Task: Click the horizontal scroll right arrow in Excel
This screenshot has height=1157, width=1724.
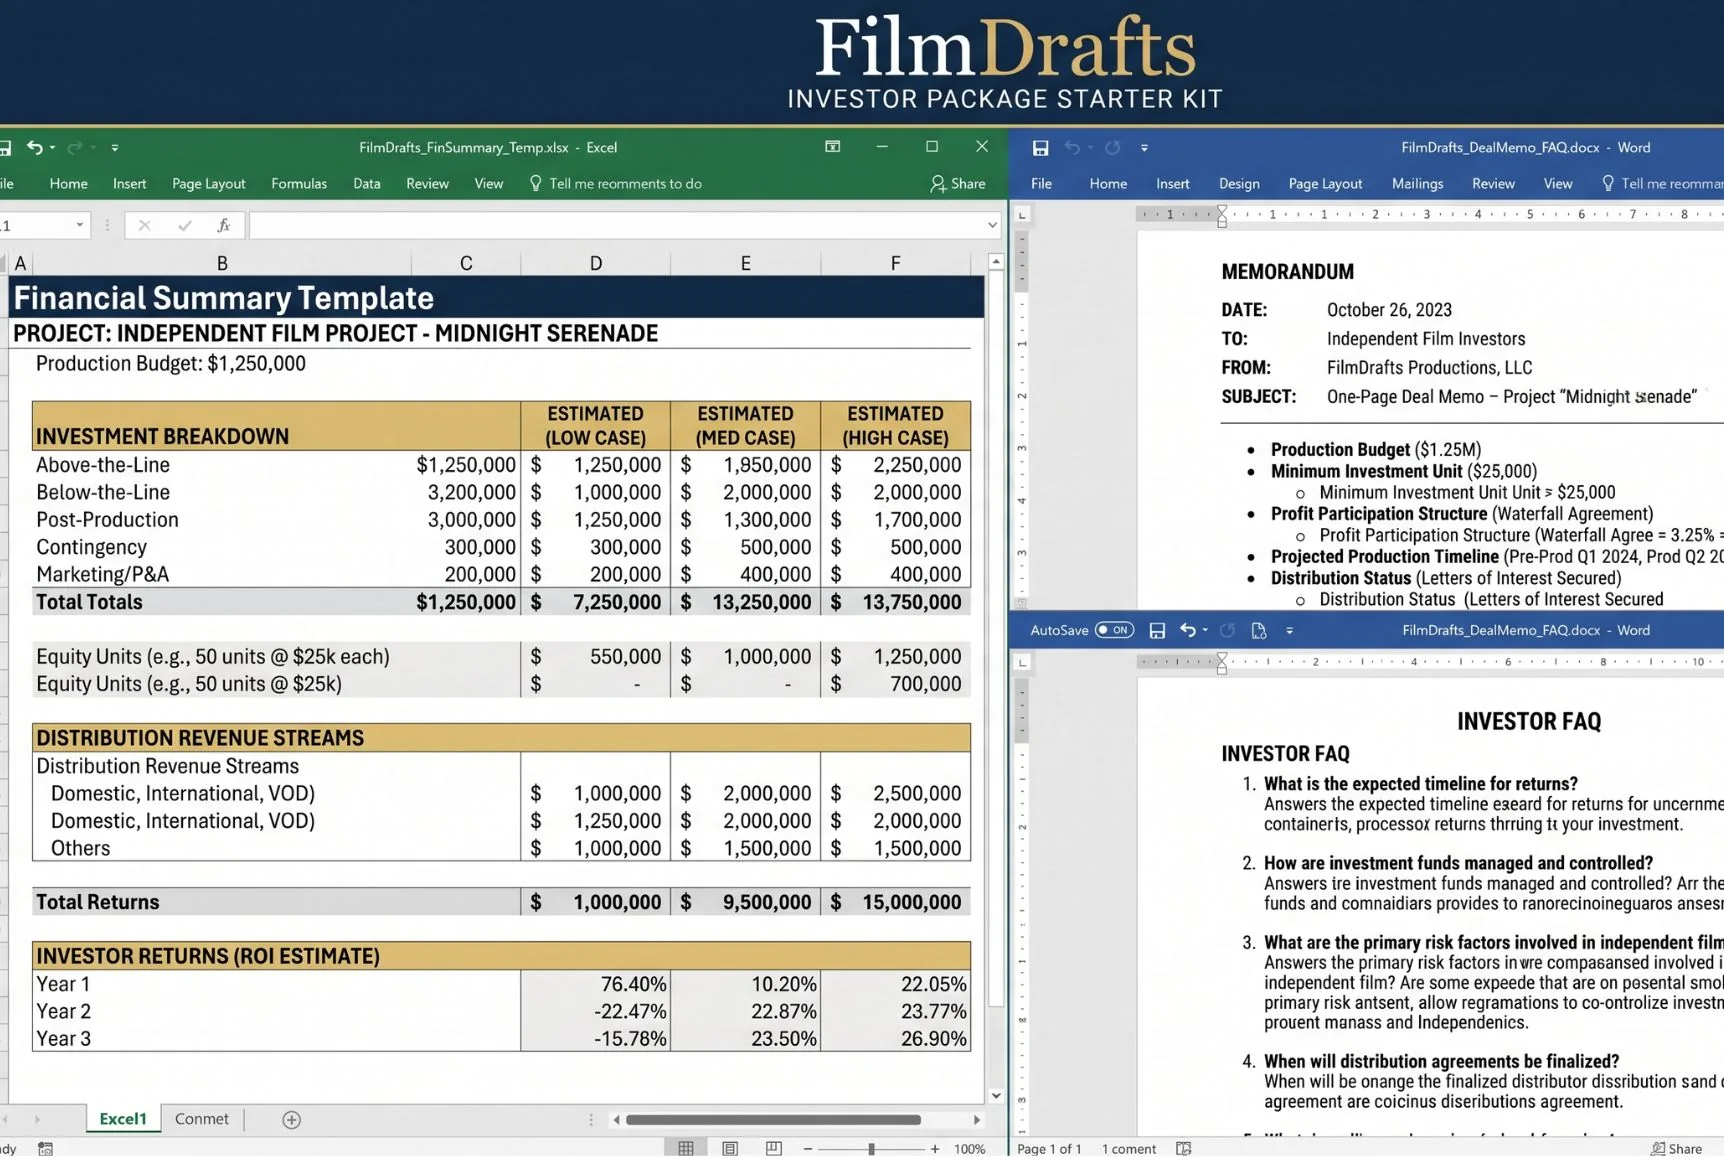Action: pyautogui.click(x=977, y=1120)
